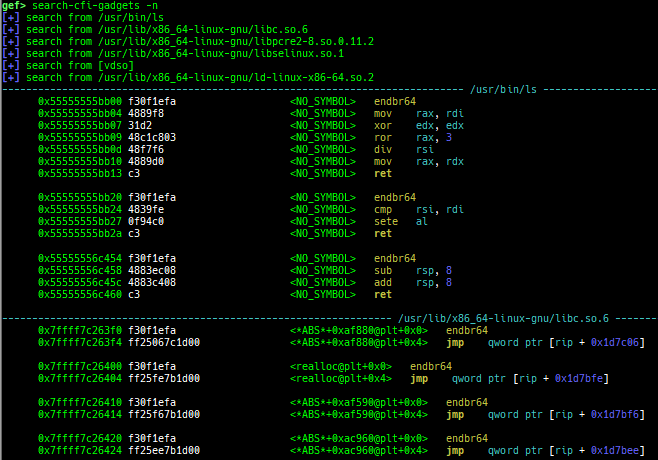Click opcode bytes 31d2
658x460 pixels.
(x=140, y=125)
